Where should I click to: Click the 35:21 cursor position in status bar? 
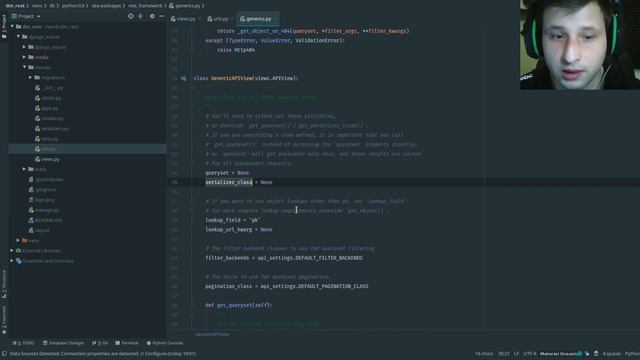504,354
